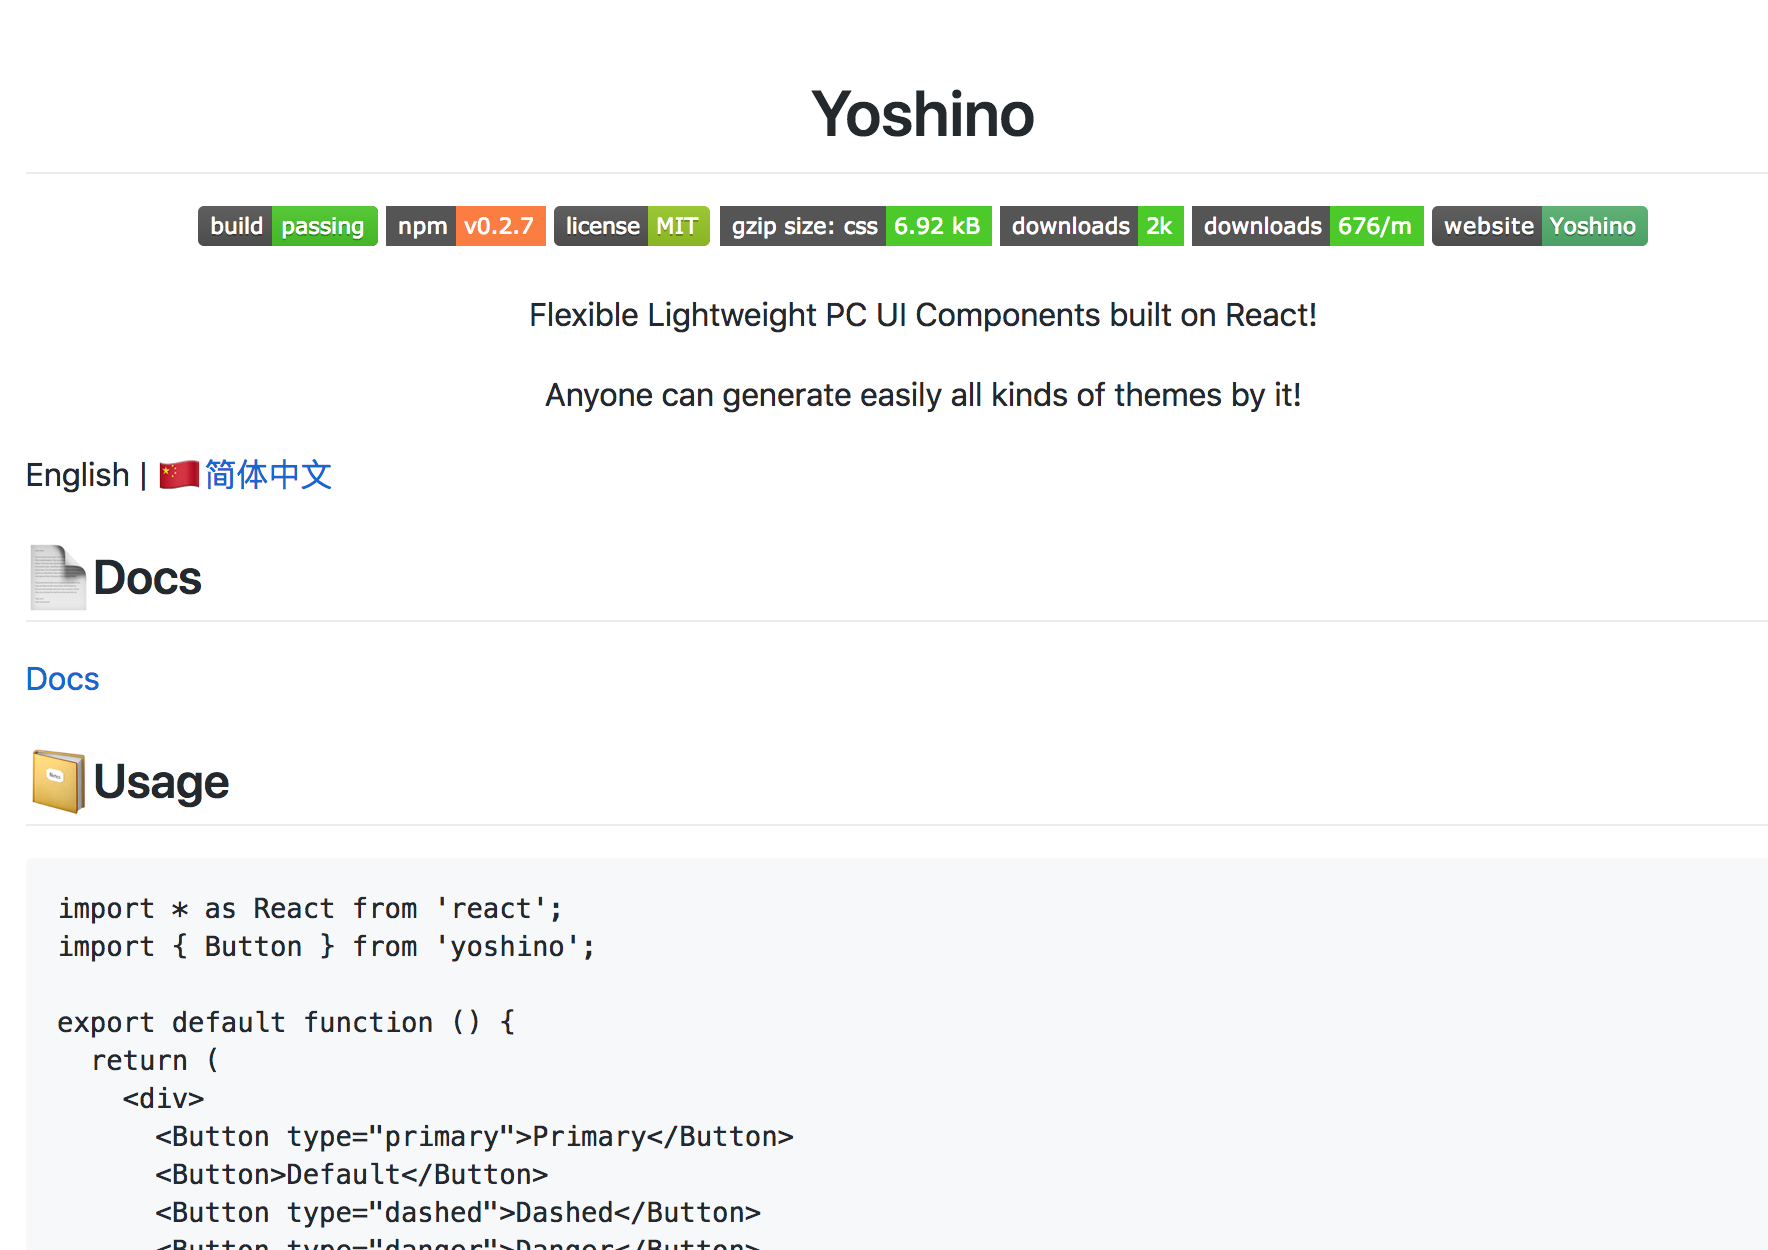Click the Usage section heading
1768x1250 pixels.
(x=162, y=781)
